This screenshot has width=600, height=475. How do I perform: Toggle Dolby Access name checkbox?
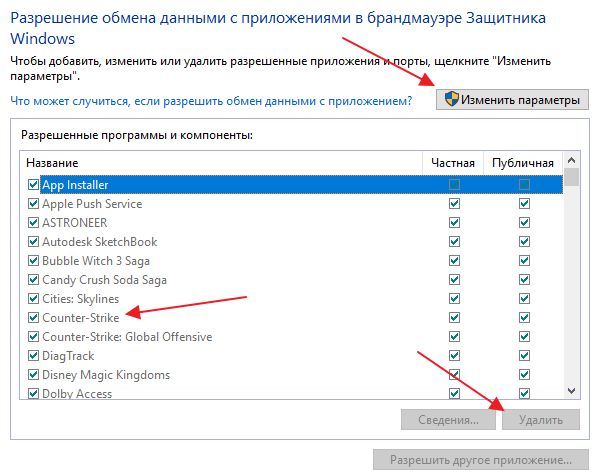coord(33,393)
